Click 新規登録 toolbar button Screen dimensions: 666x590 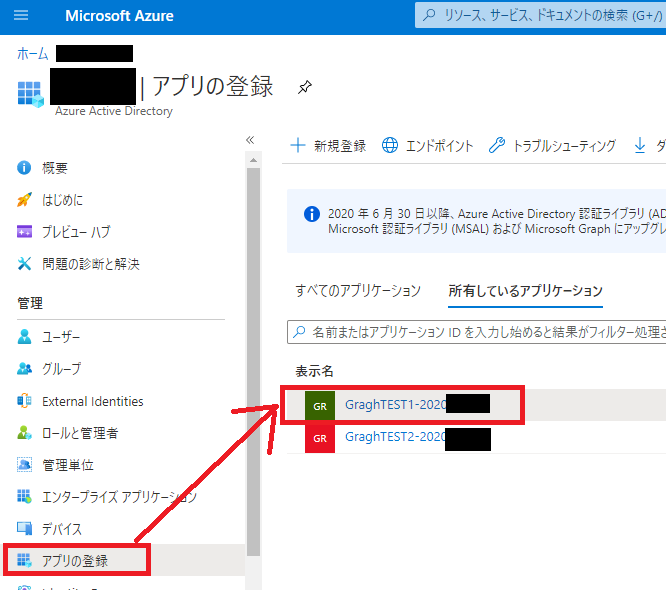[328, 146]
